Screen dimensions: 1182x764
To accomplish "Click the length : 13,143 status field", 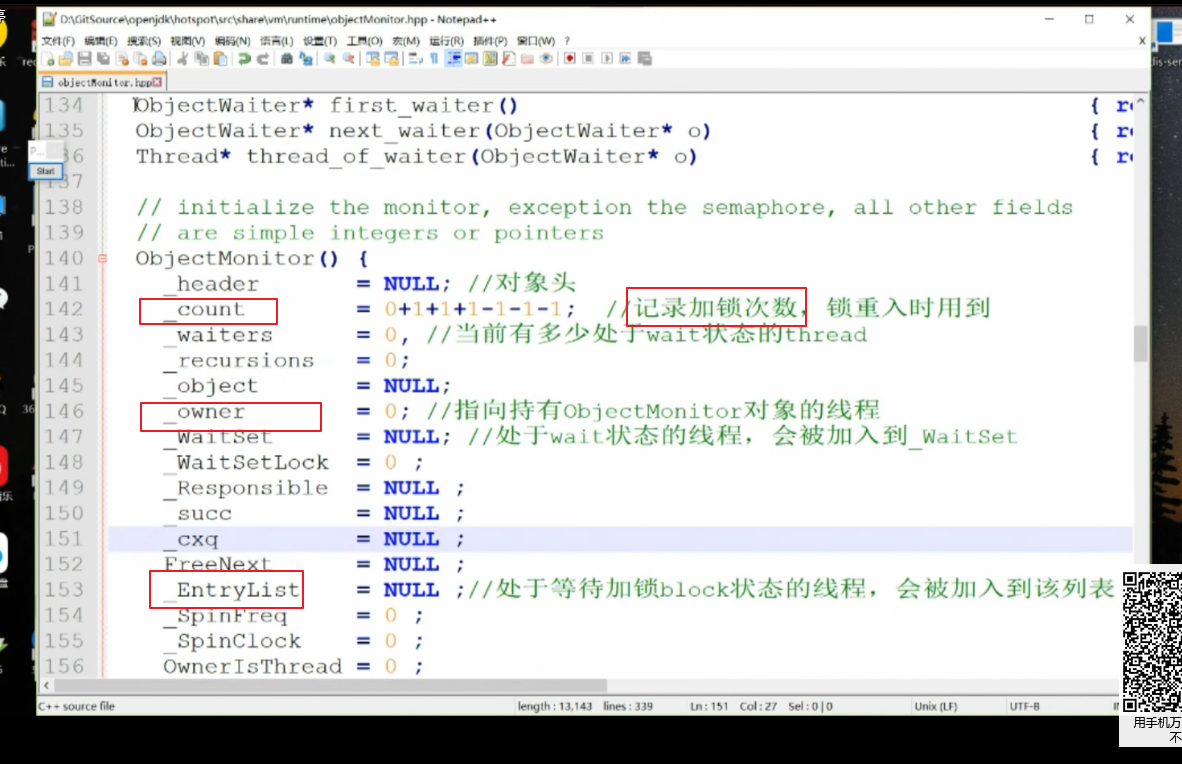I will click(x=554, y=707).
